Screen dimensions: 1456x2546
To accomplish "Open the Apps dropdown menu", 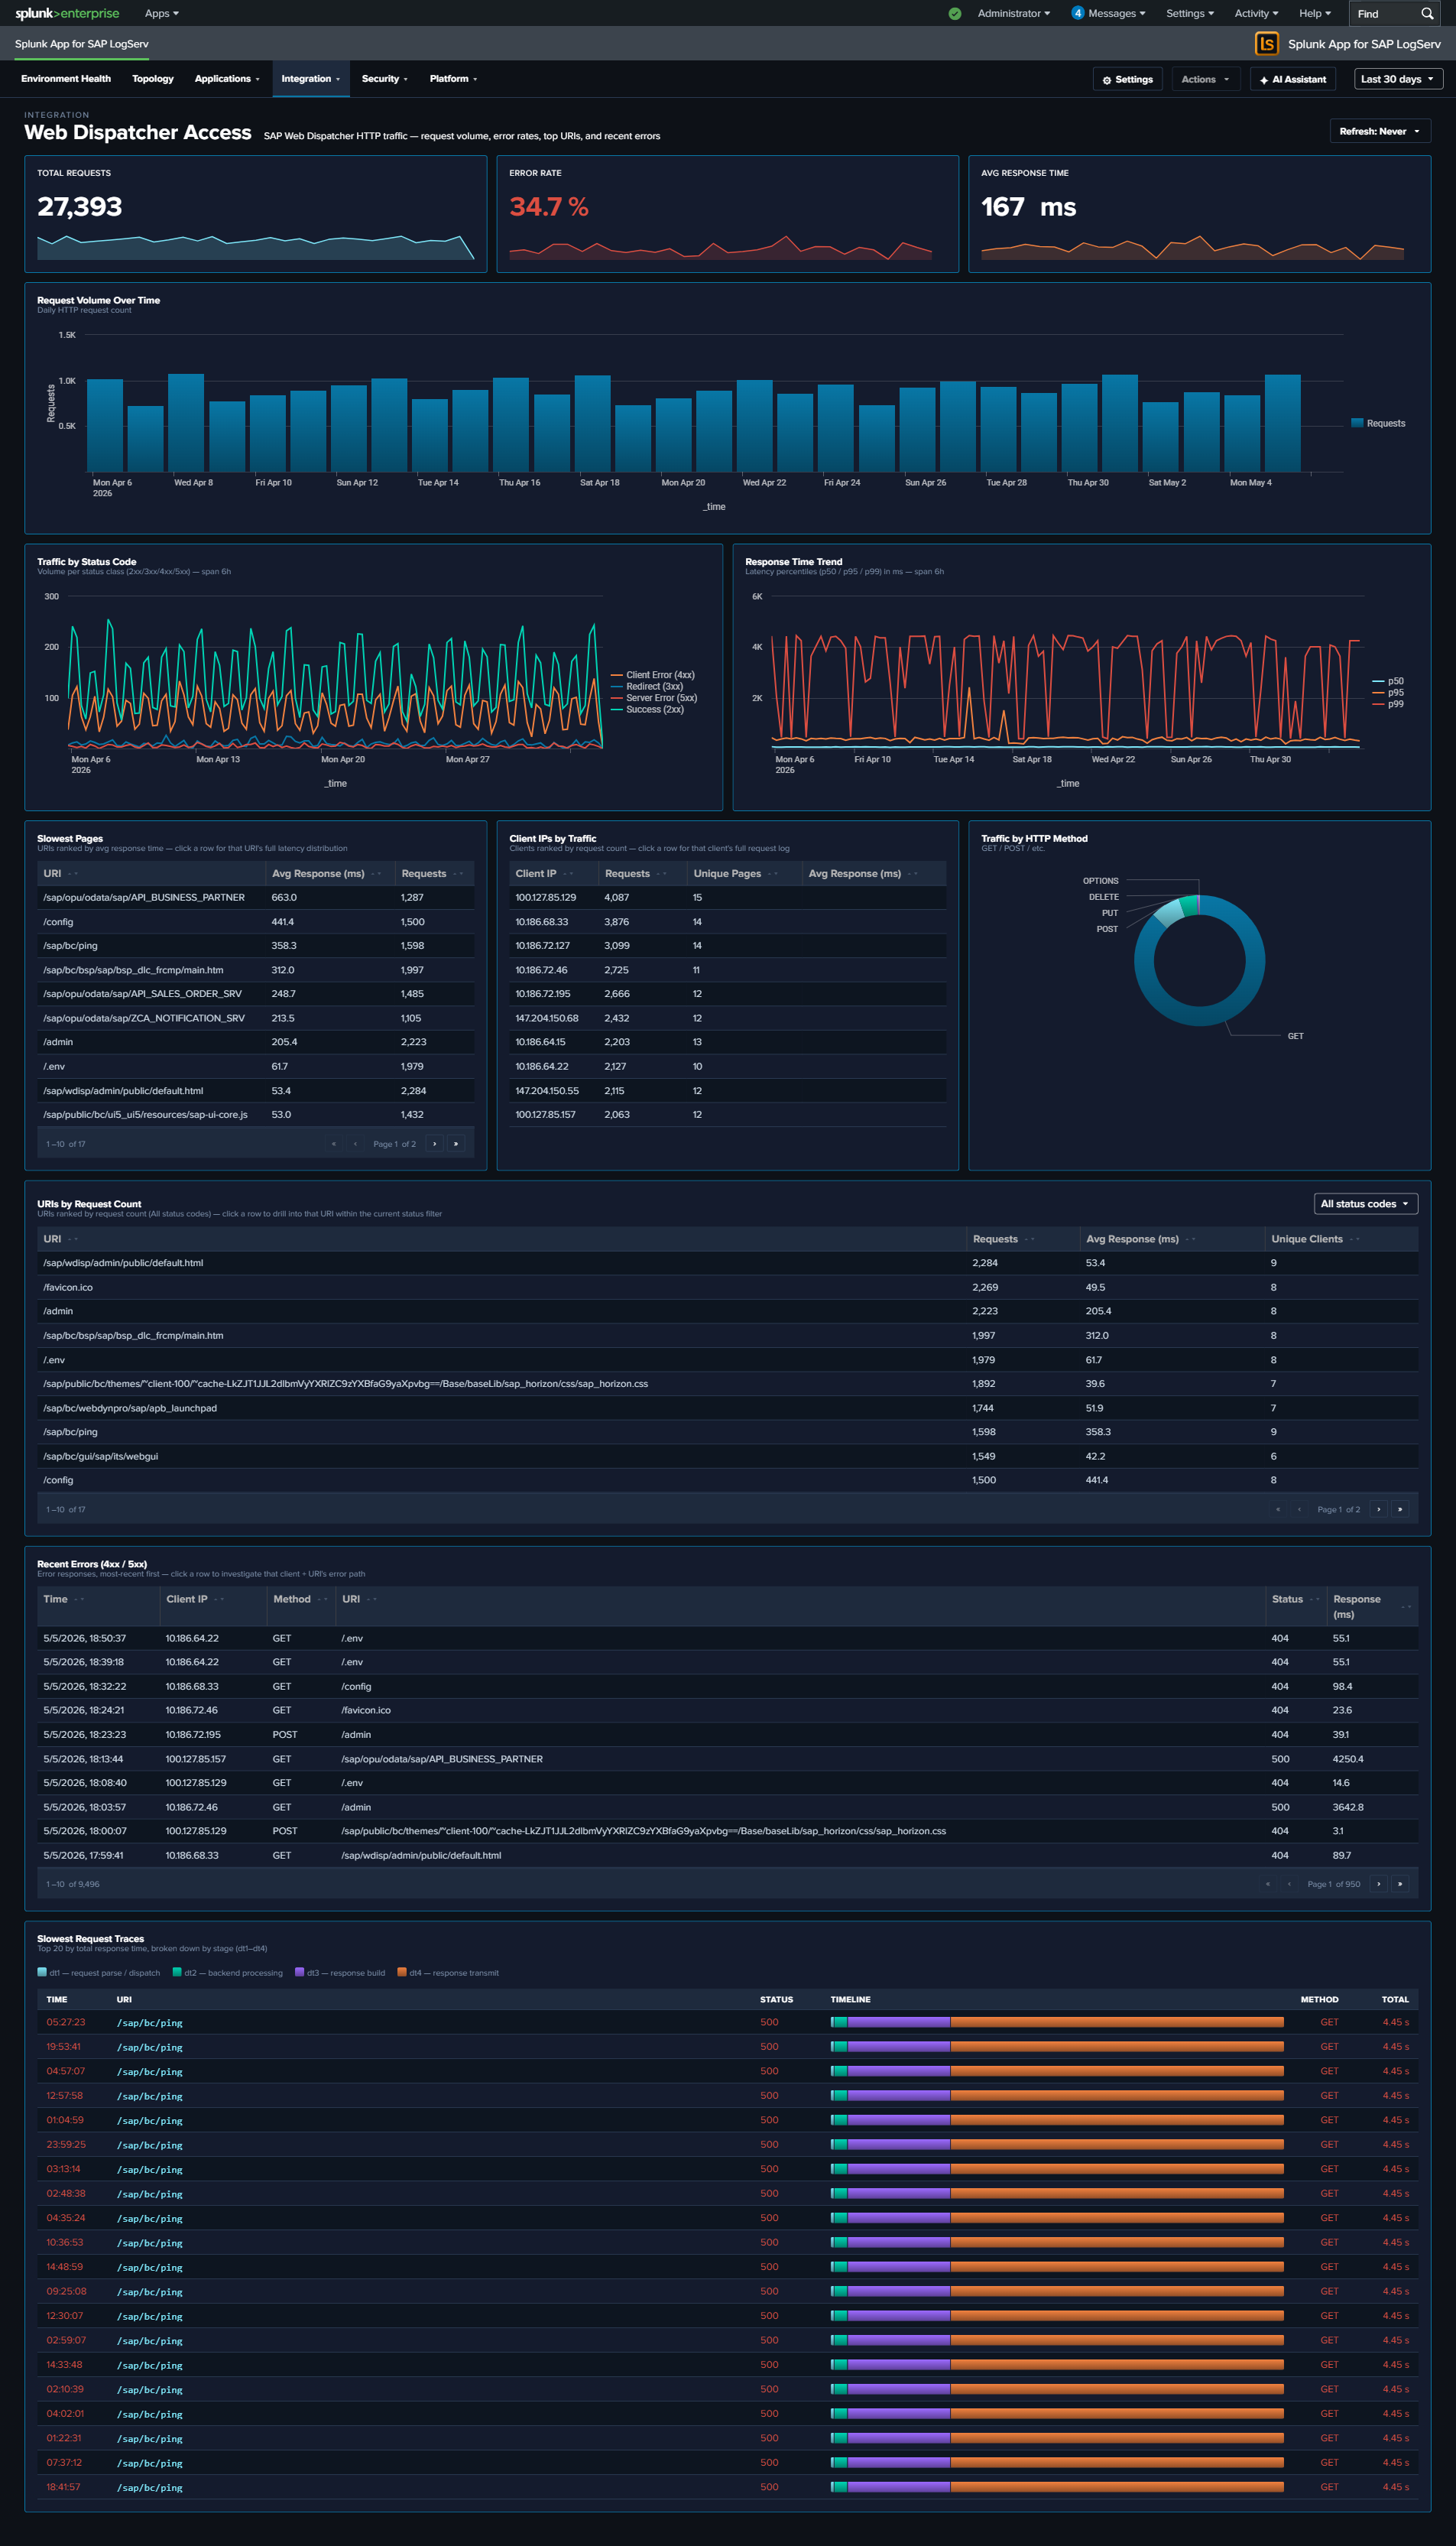I will pos(161,13).
